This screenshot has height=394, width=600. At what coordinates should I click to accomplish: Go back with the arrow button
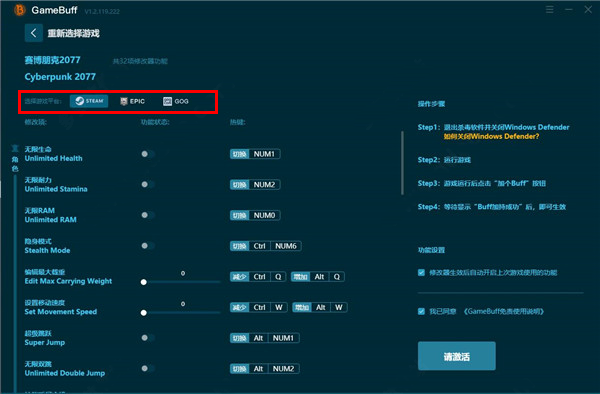click(x=34, y=33)
